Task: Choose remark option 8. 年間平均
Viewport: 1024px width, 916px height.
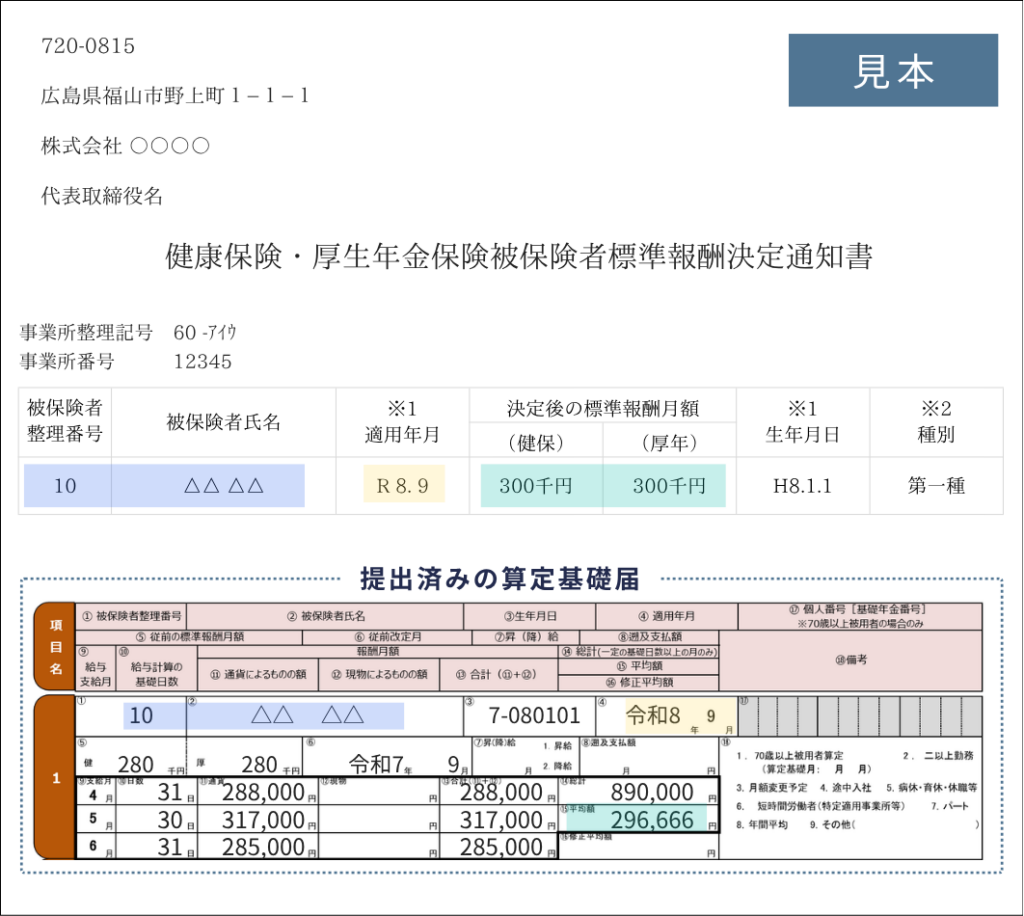Action: tap(762, 825)
